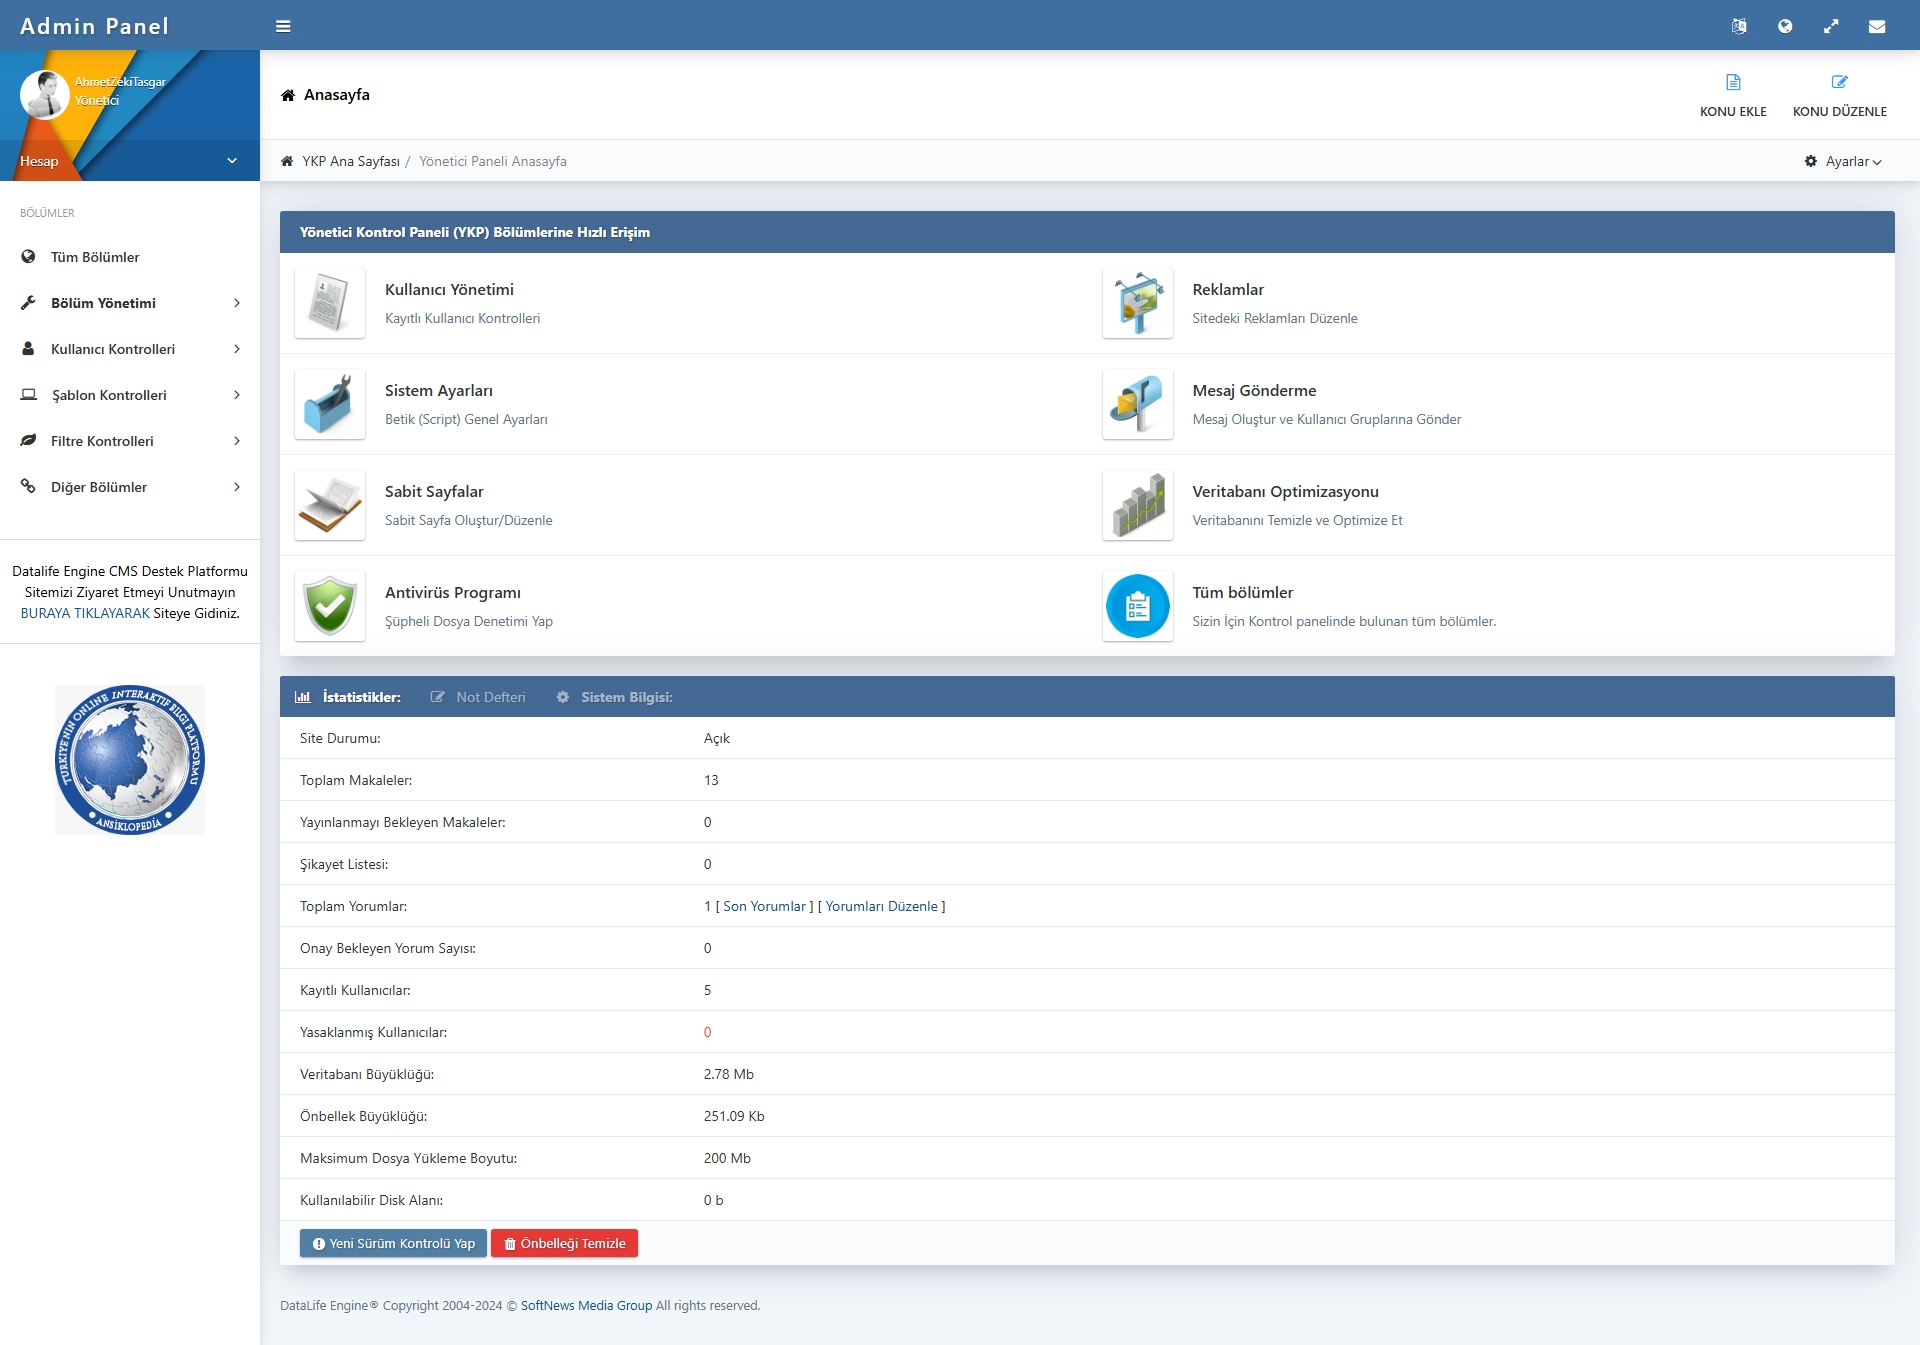1920x1345 pixels.
Task: Click the Veritabanı Optimizasyonu chart icon
Action: 1137,505
